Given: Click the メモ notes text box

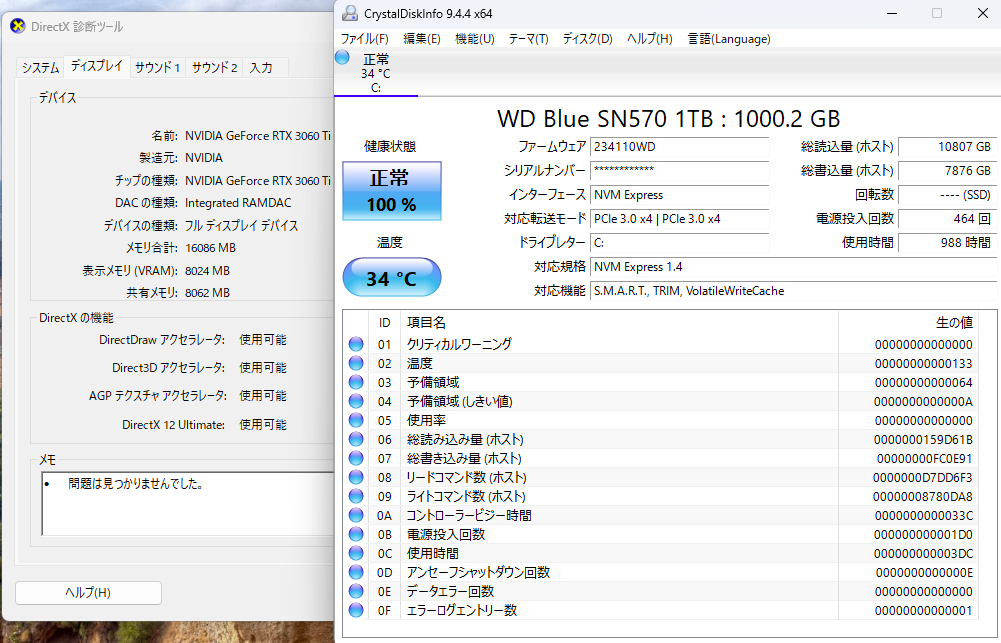Looking at the screenshot, I should [x=188, y=504].
